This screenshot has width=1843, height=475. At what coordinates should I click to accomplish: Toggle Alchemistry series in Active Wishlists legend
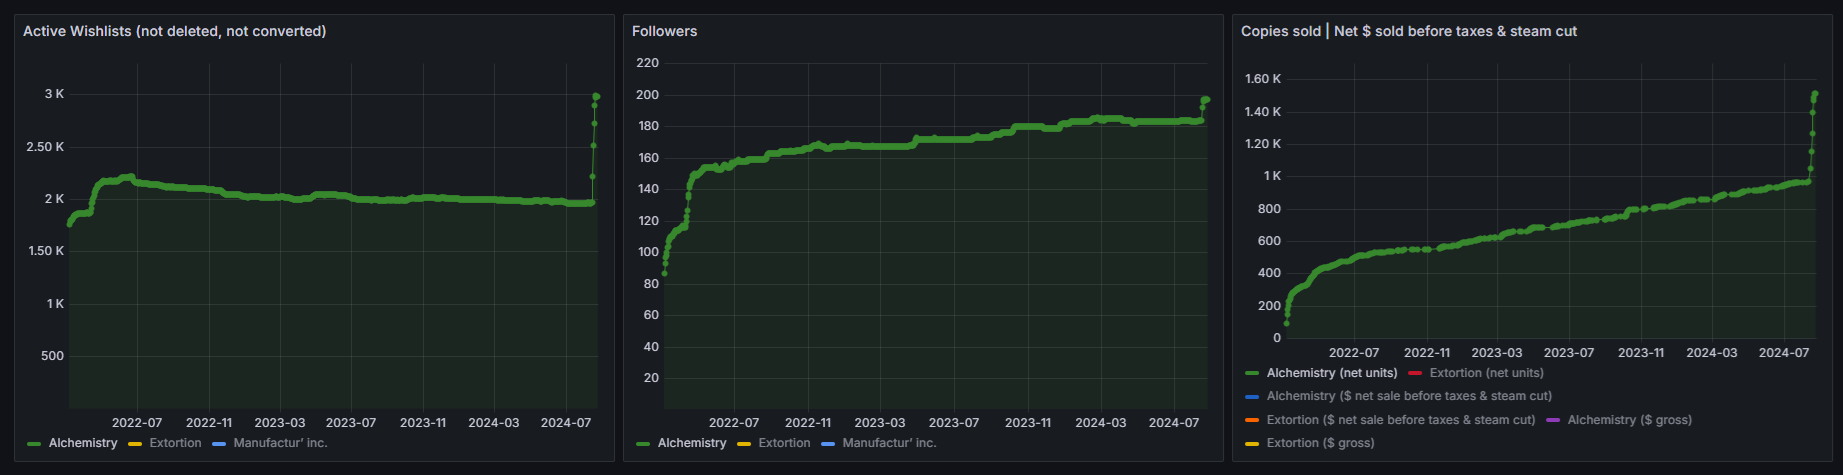click(x=83, y=443)
